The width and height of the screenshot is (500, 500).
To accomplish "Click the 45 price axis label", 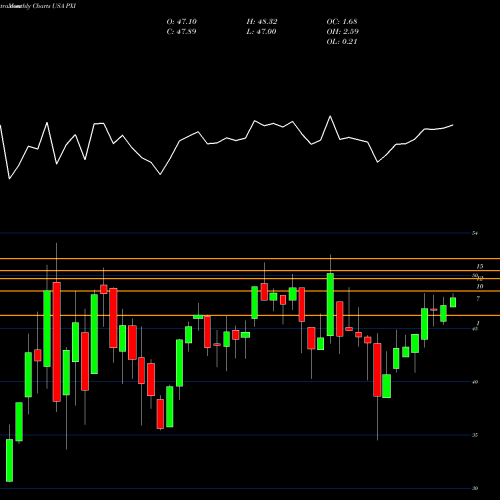I will pyautogui.click(x=475, y=329).
